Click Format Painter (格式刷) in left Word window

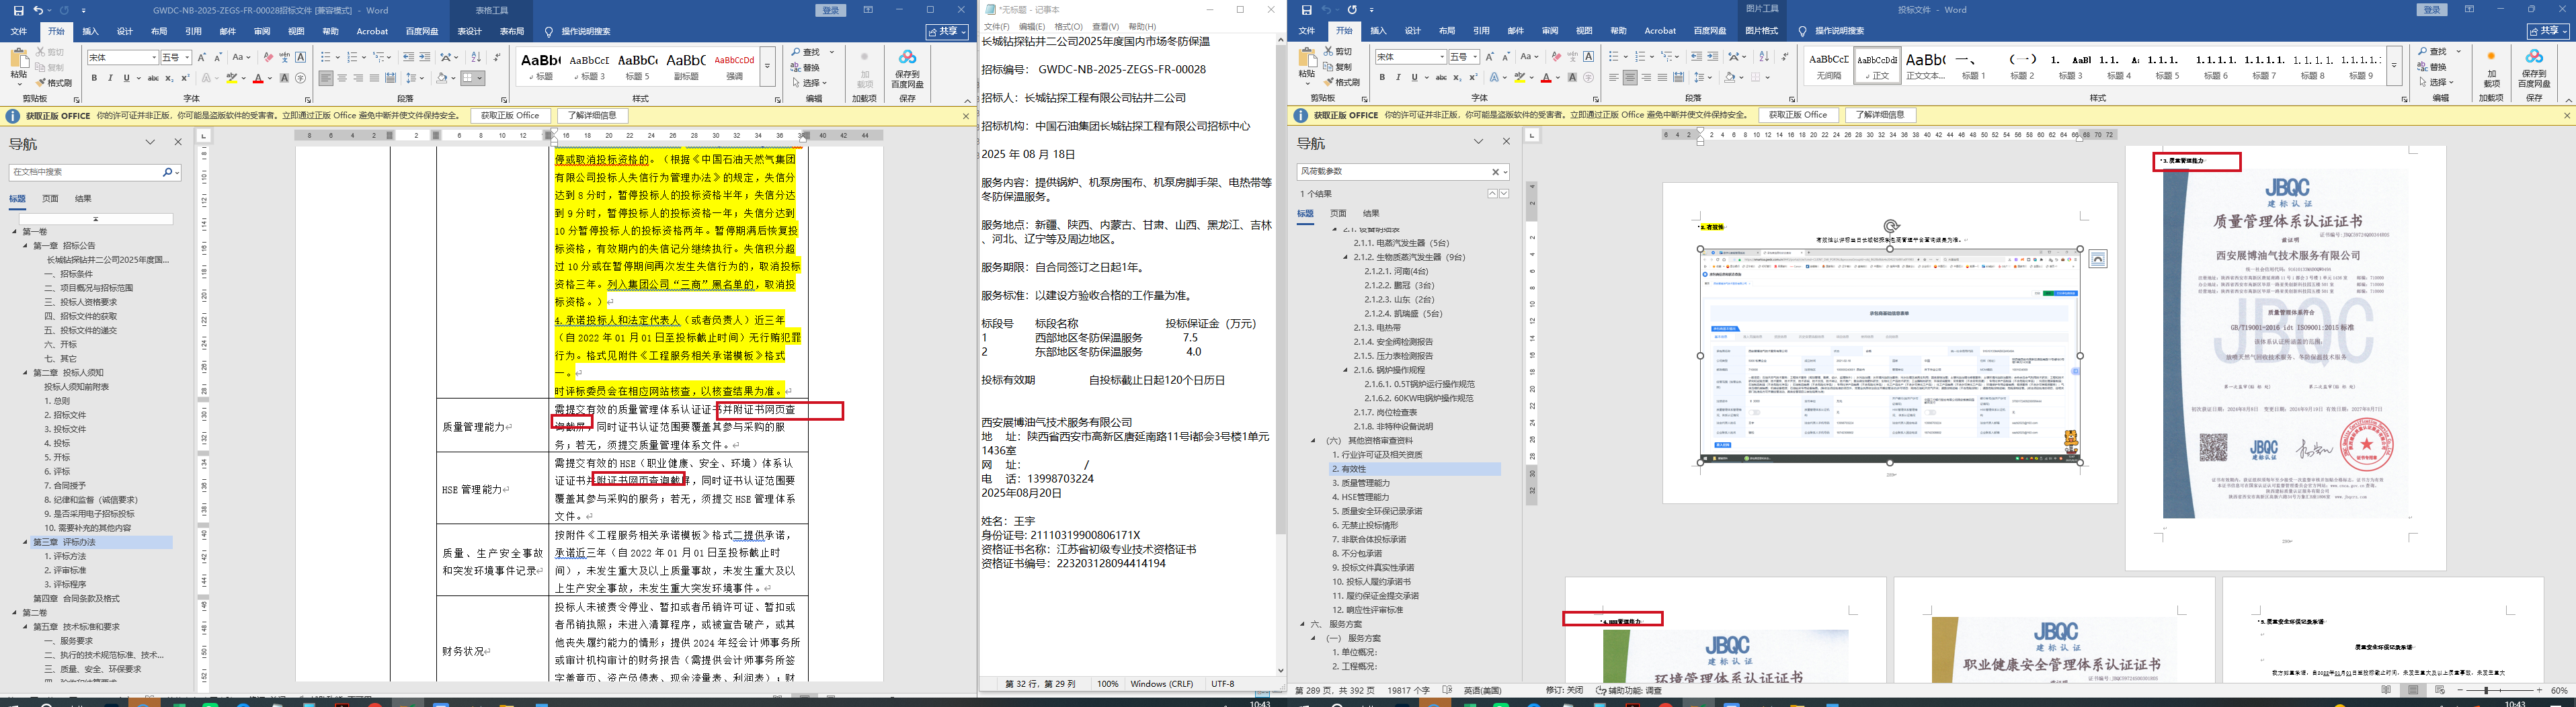tap(54, 83)
